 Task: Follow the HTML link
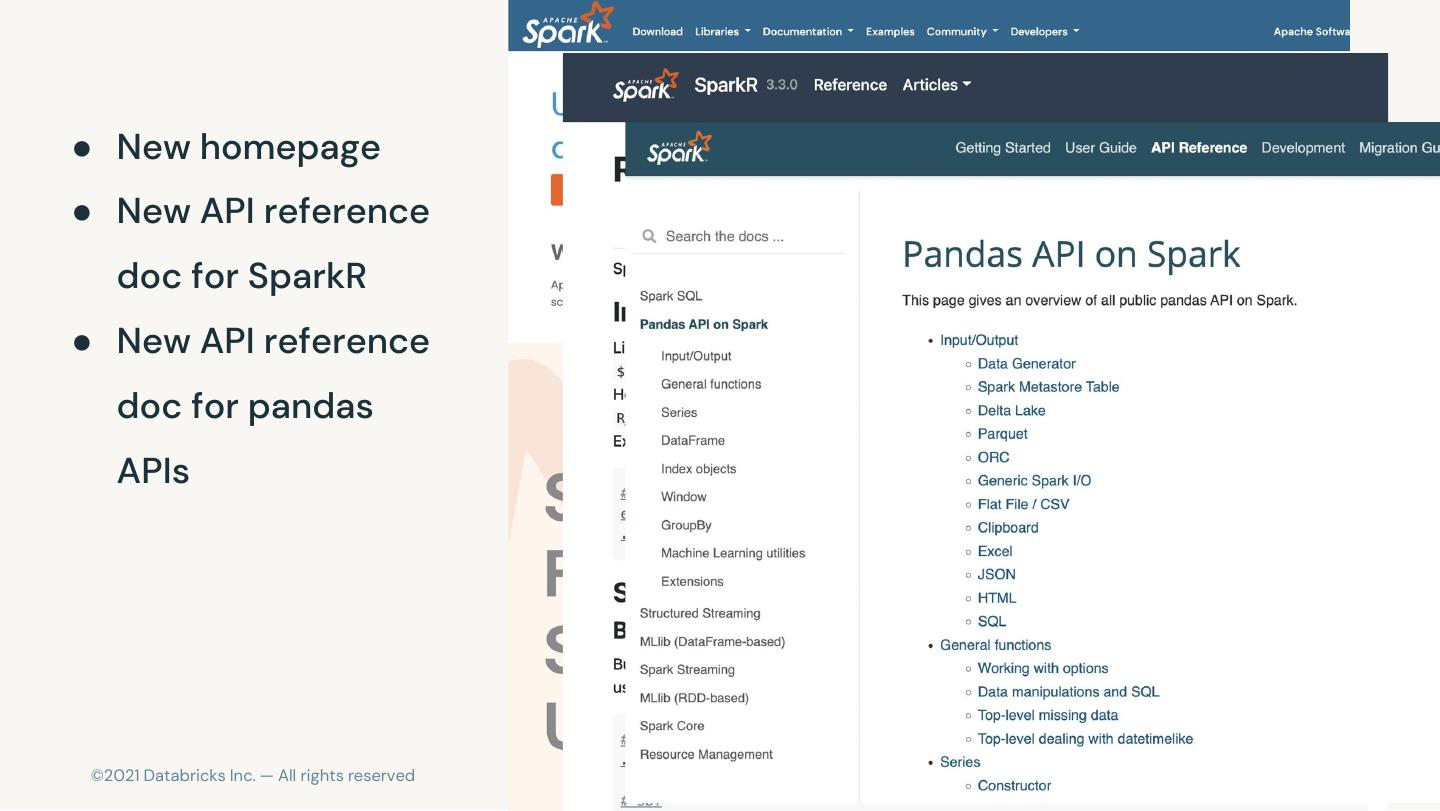pos(997,598)
